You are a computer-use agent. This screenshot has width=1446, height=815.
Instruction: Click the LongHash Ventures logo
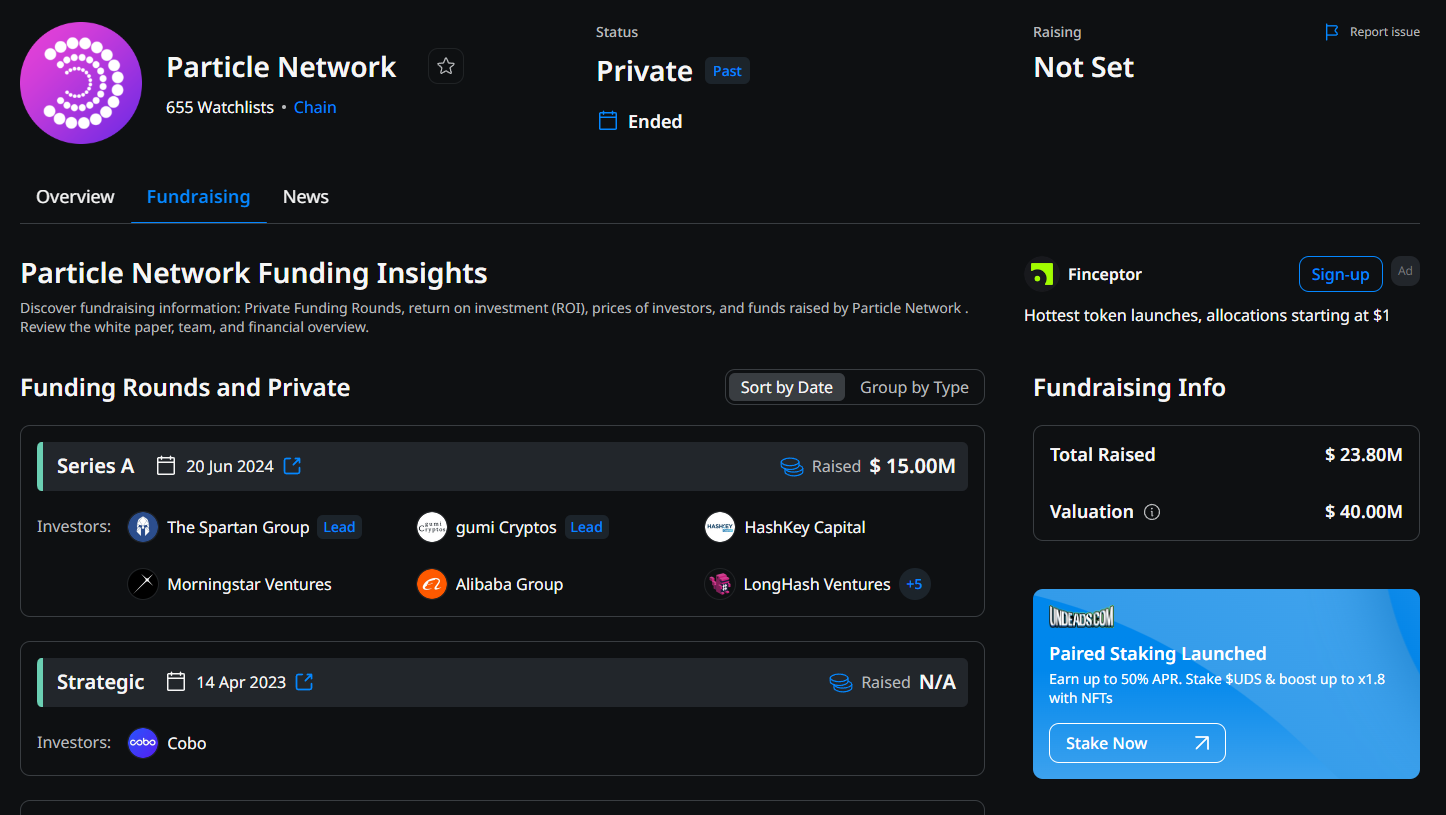(720, 584)
